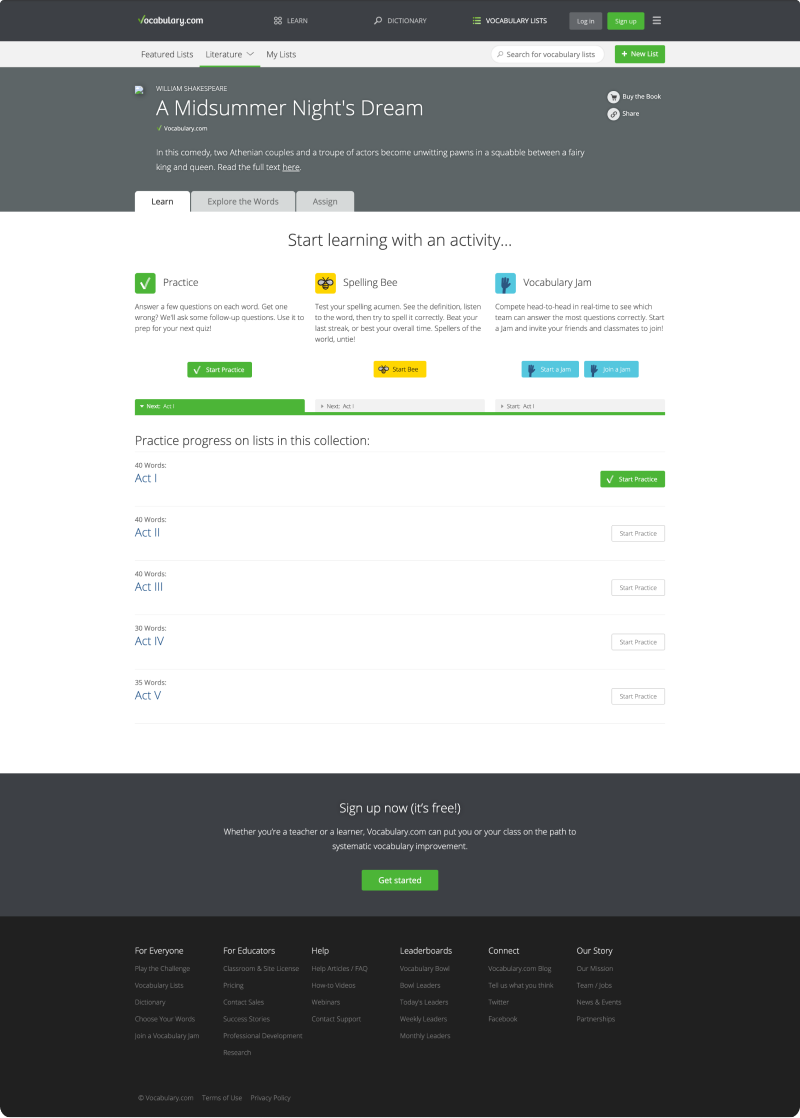
Task: Open Classroom & Site License footer link
Action: pos(261,969)
